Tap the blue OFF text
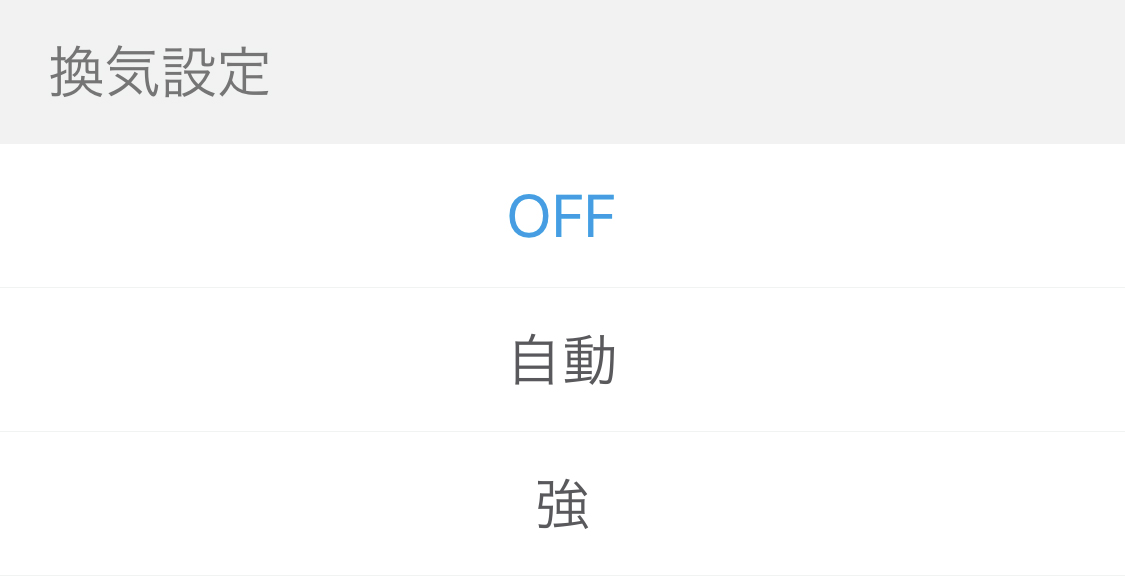 point(561,216)
